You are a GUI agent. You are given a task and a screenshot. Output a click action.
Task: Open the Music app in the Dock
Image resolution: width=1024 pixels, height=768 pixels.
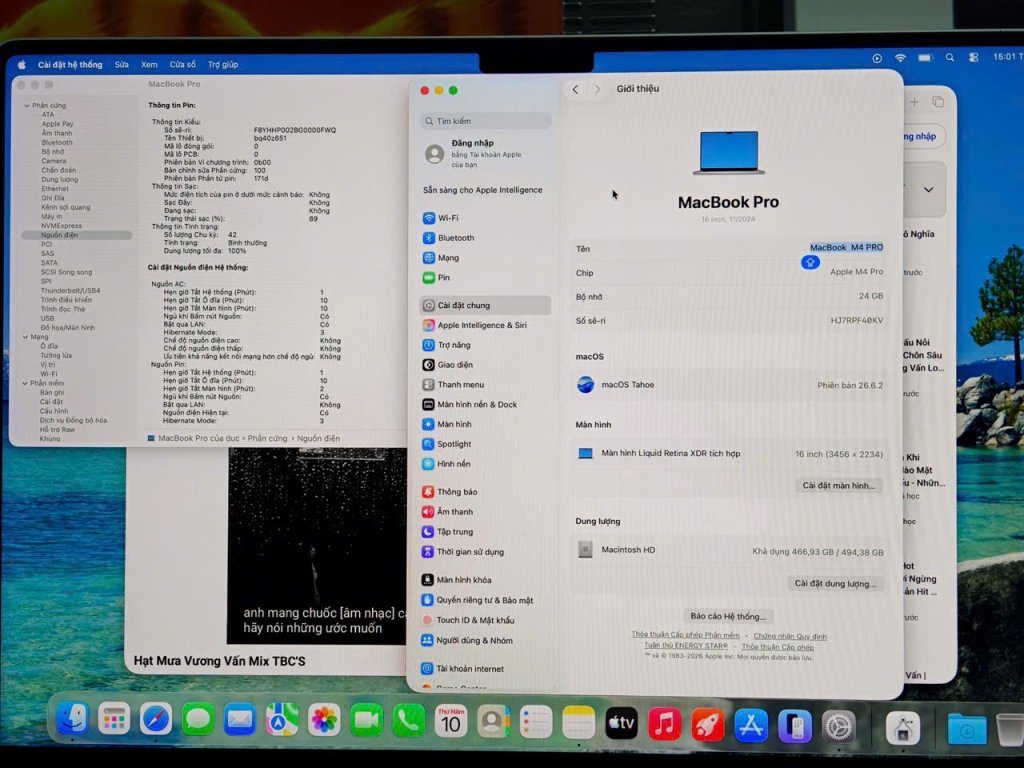coord(664,724)
